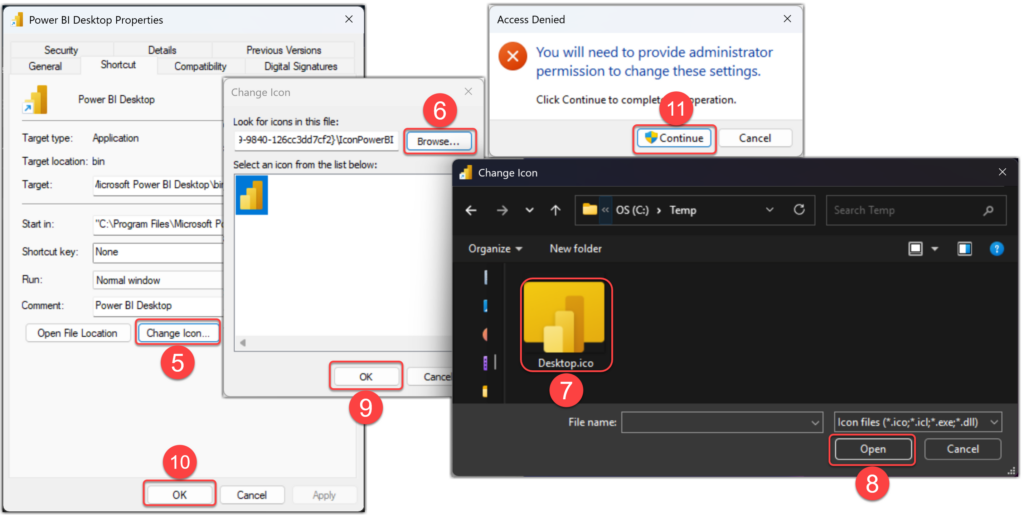Viewport: 1024px width, 515px height.
Task: Click Open File Location button
Action: tap(77, 333)
